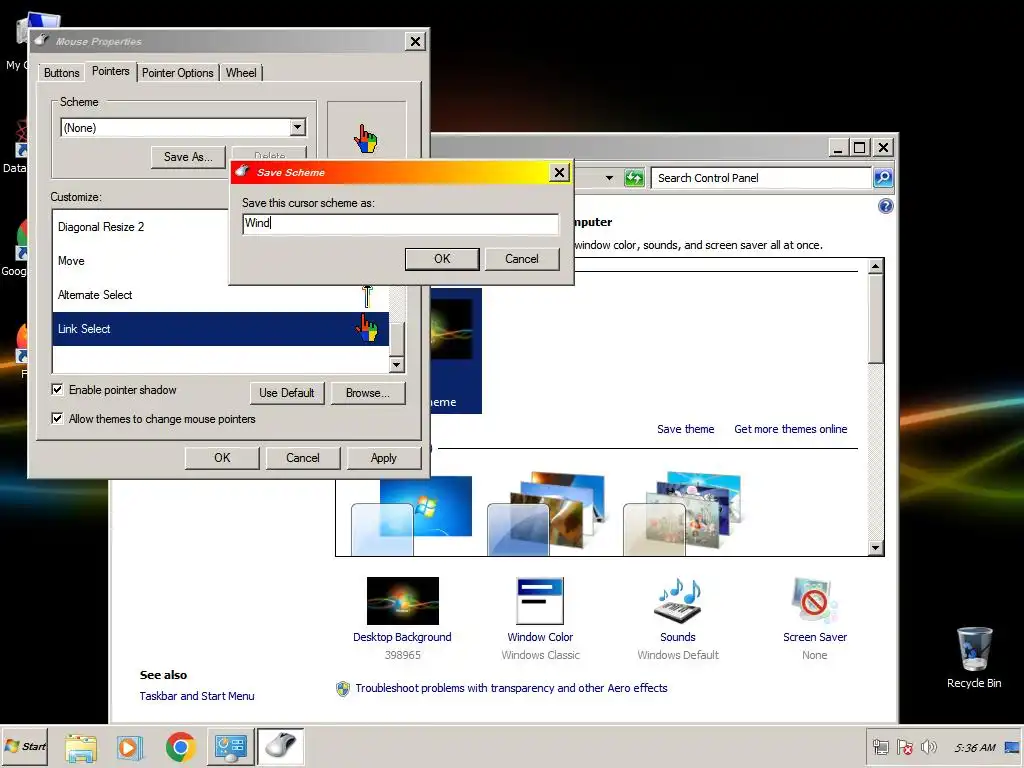Image resolution: width=1024 pixels, height=768 pixels.
Task: Select the Characters Aero theme thumbnail
Action: 683,514
